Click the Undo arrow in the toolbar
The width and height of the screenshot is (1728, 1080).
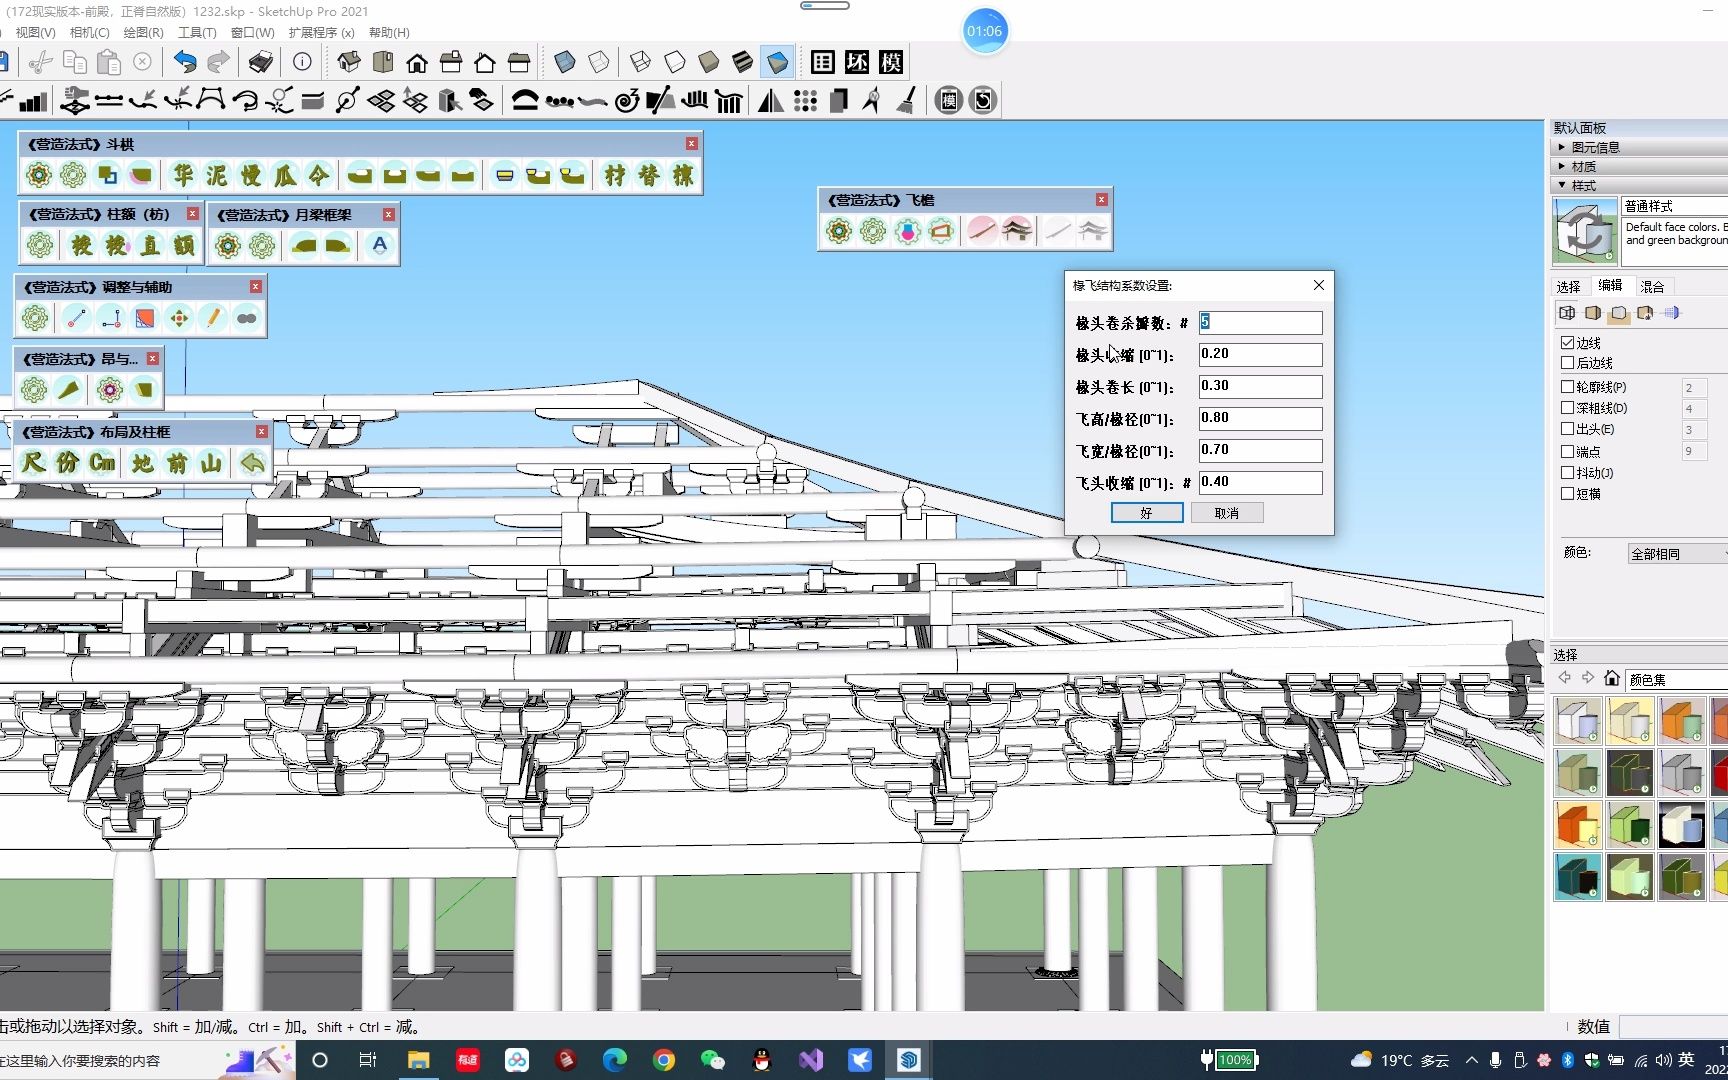pos(185,62)
